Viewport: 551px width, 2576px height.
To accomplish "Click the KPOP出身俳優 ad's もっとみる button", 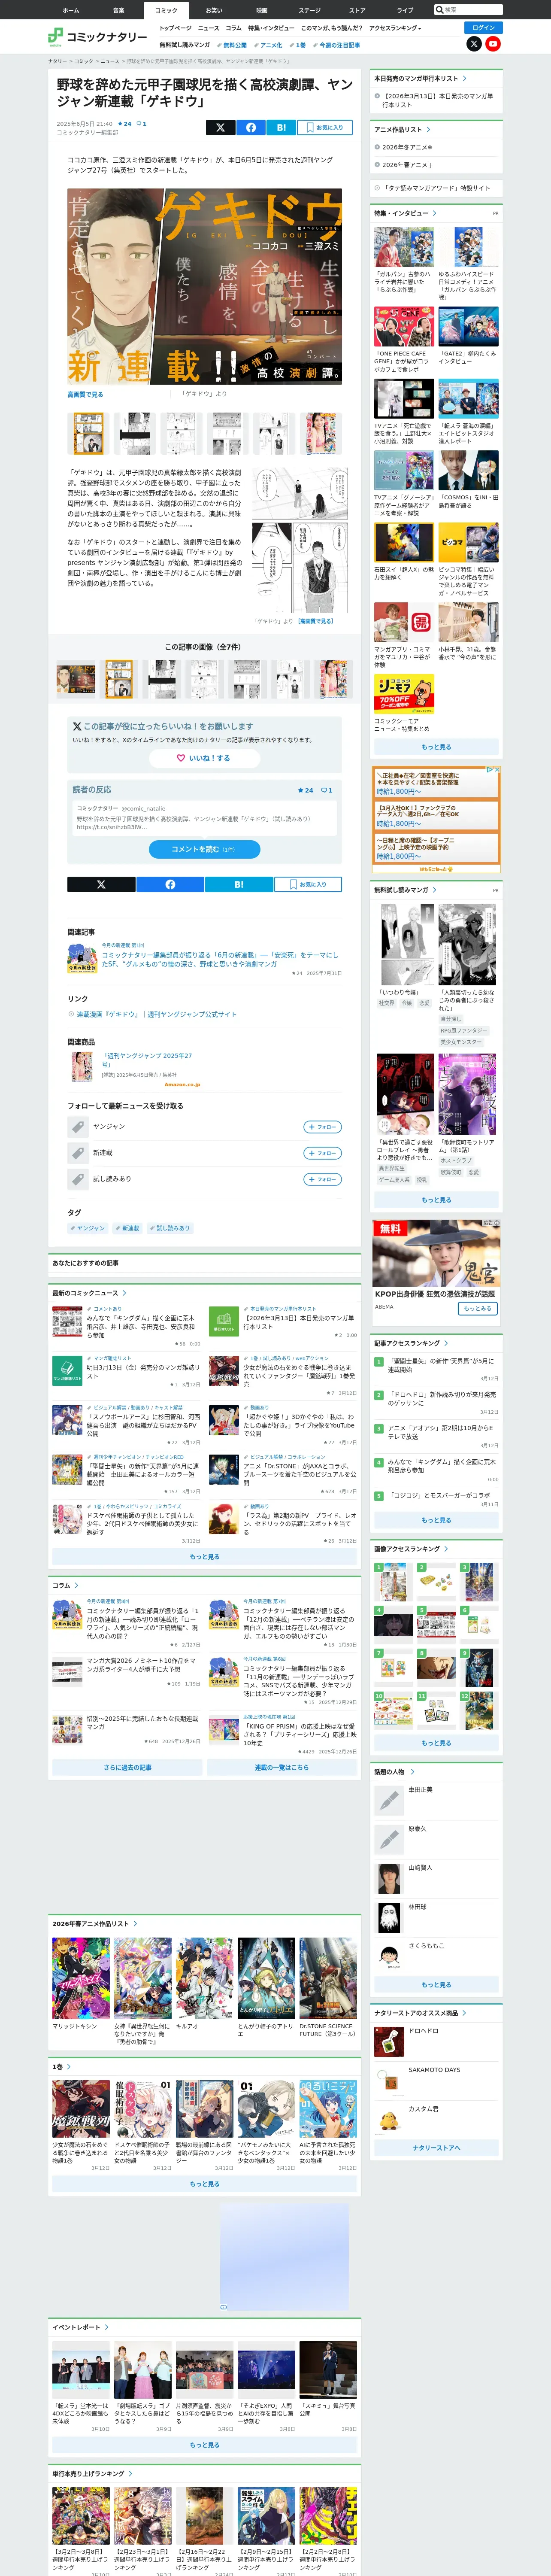I will coord(478,1308).
